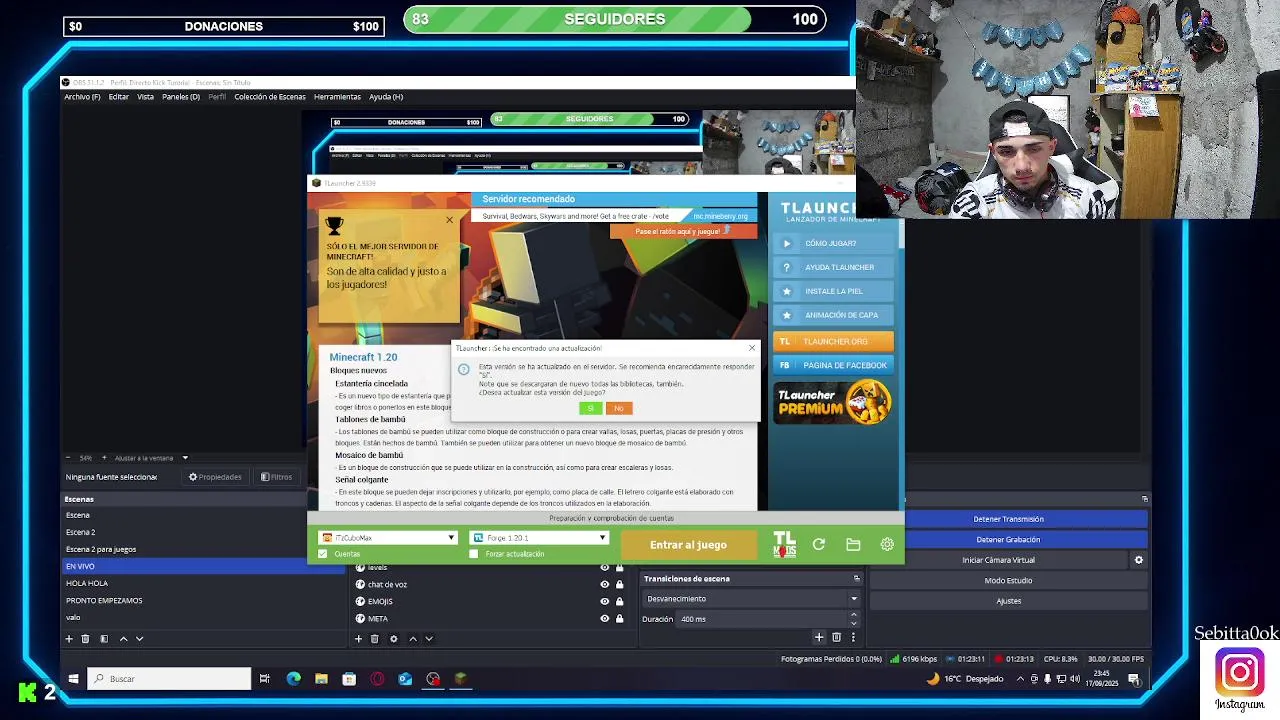Screen dimensions: 1280x720
Task: Open the Editar menu
Action: pos(119,97)
